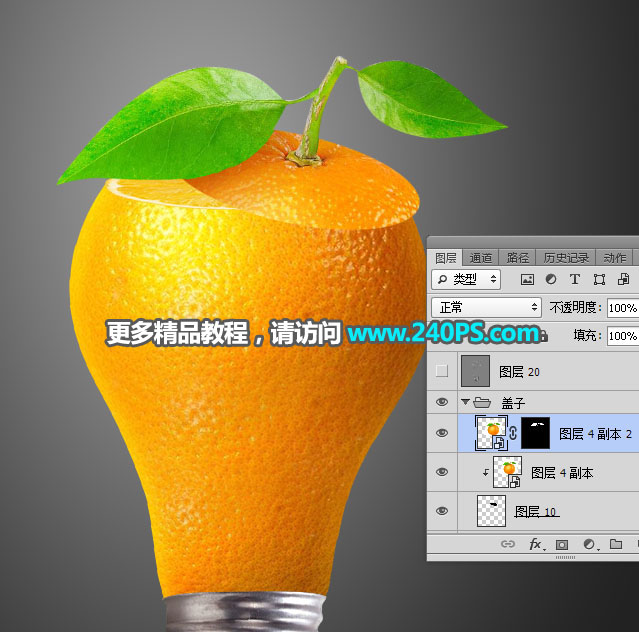Click the 填充 100% value field
The height and width of the screenshot is (632, 639).
point(623,336)
